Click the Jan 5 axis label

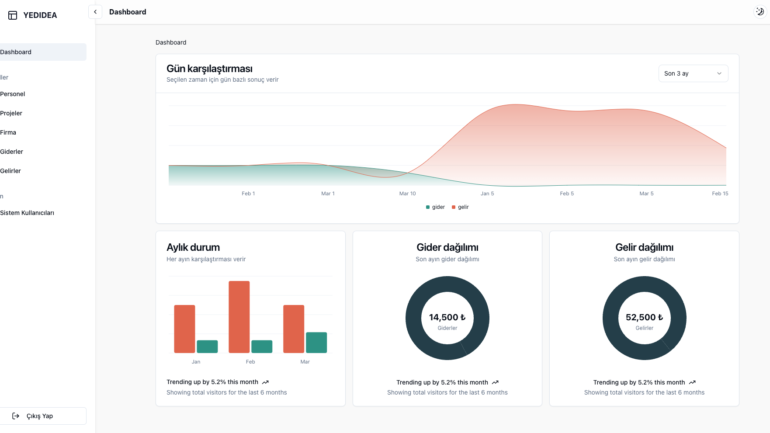[x=487, y=193]
